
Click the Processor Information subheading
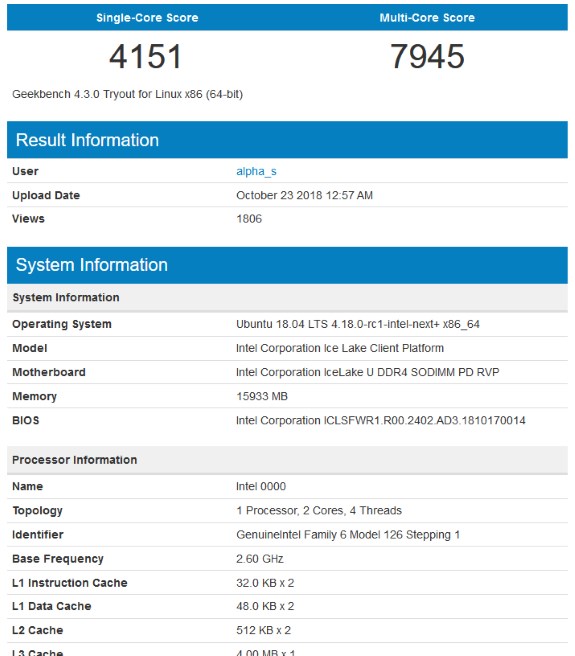coord(74,460)
